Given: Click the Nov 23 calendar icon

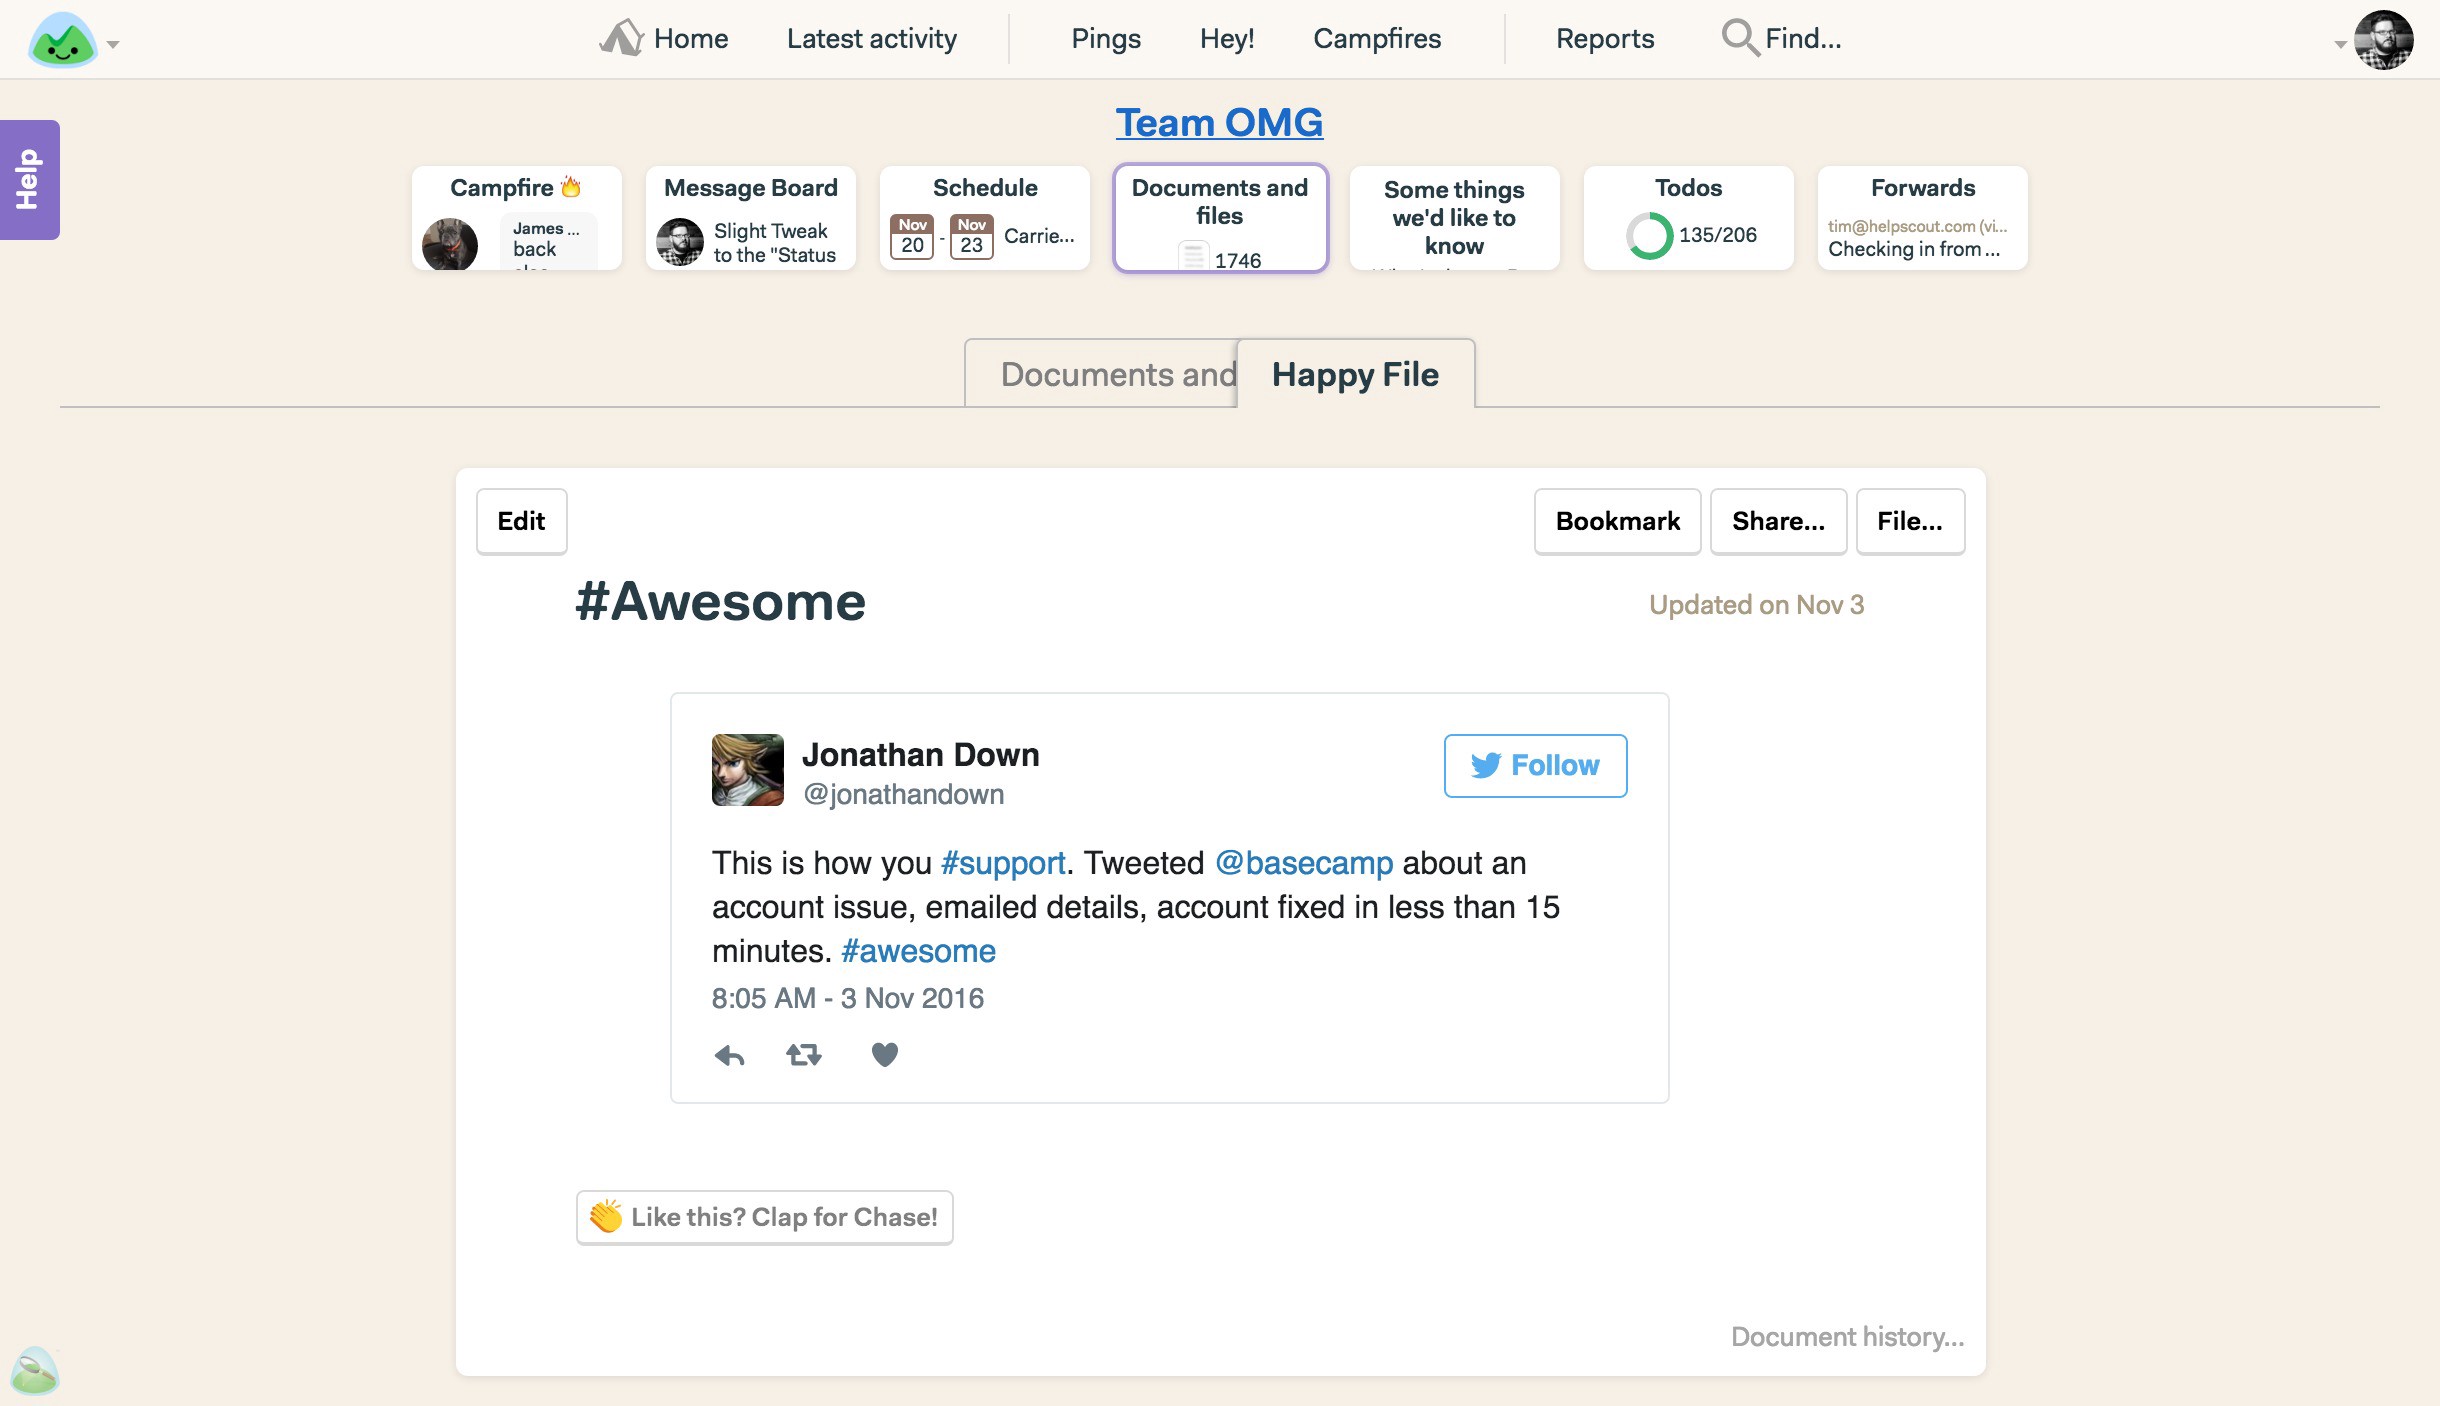Looking at the screenshot, I should coord(972,237).
